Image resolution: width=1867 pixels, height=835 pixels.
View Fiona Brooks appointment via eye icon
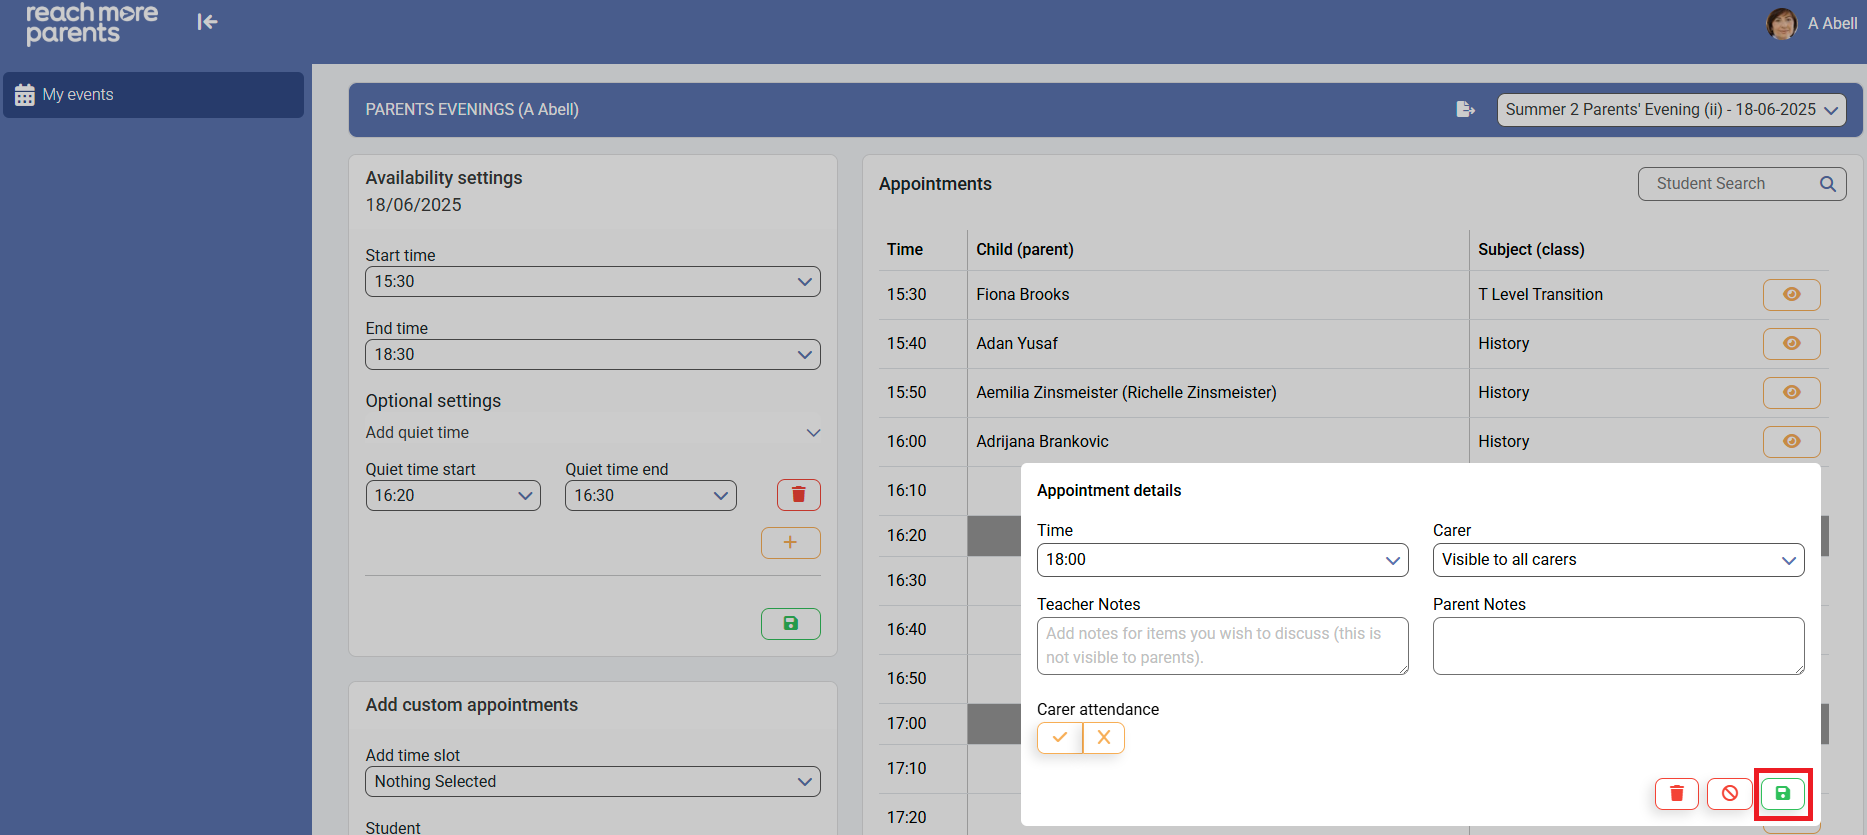point(1791,294)
